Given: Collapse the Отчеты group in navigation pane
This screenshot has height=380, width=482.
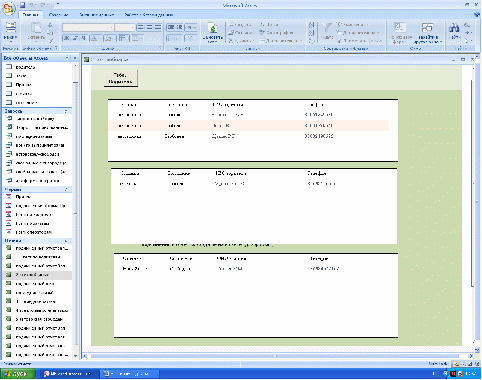Looking at the screenshot, I should click(x=66, y=241).
